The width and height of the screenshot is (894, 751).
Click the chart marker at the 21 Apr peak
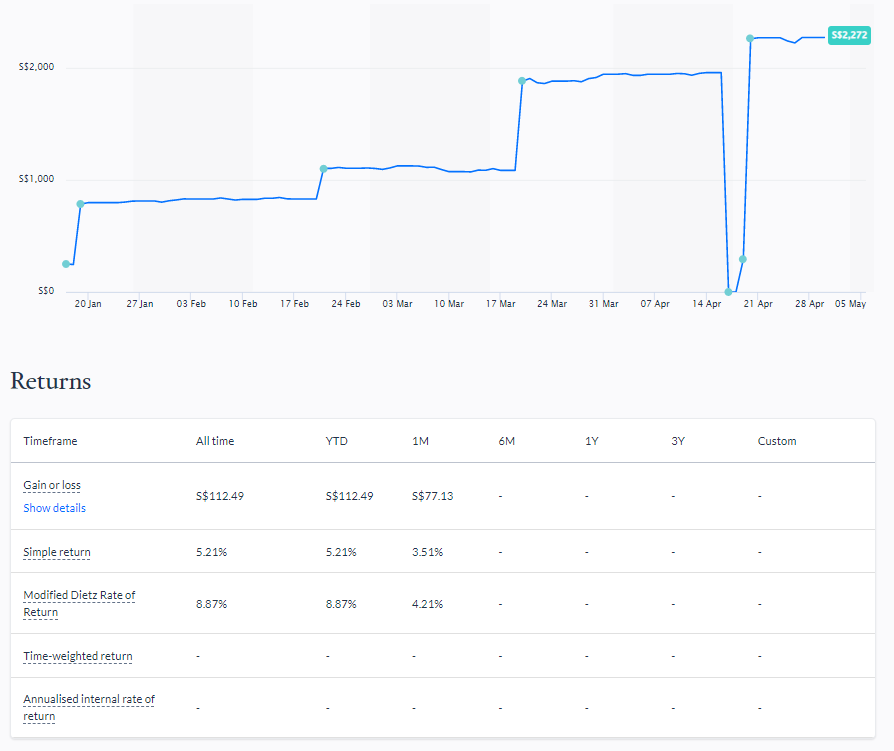click(750, 38)
